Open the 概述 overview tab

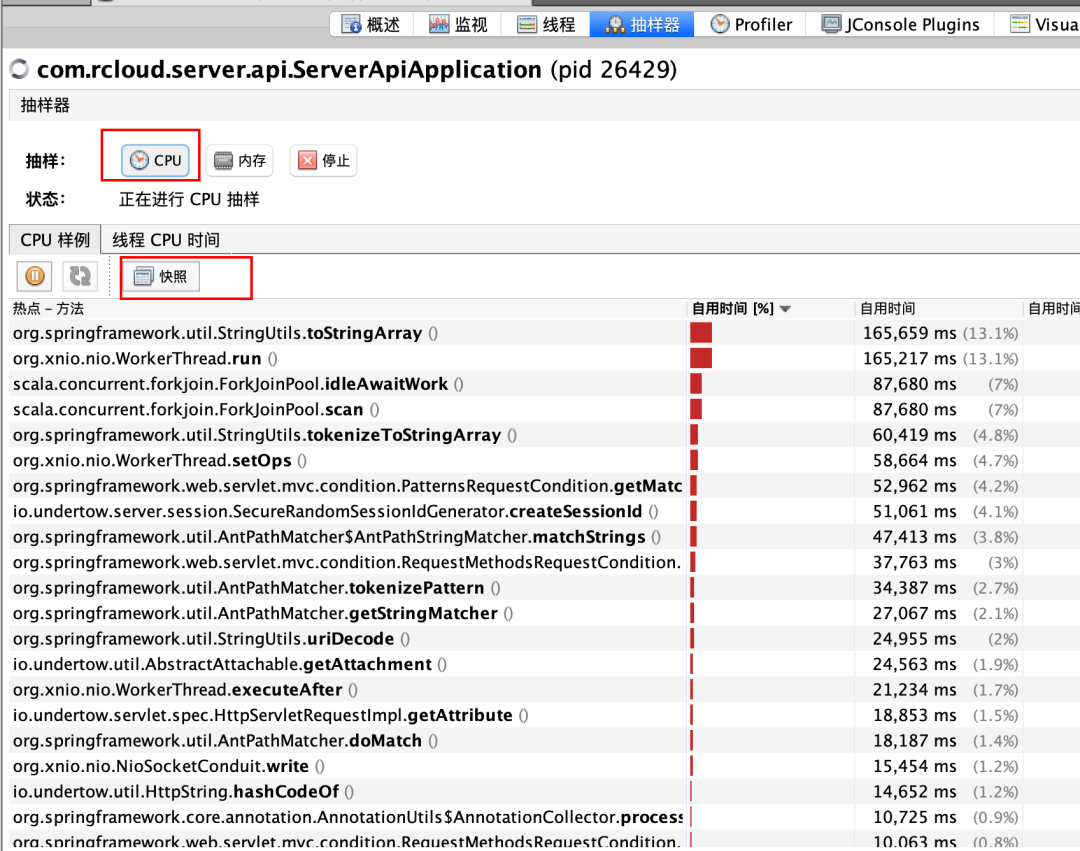pos(371,24)
